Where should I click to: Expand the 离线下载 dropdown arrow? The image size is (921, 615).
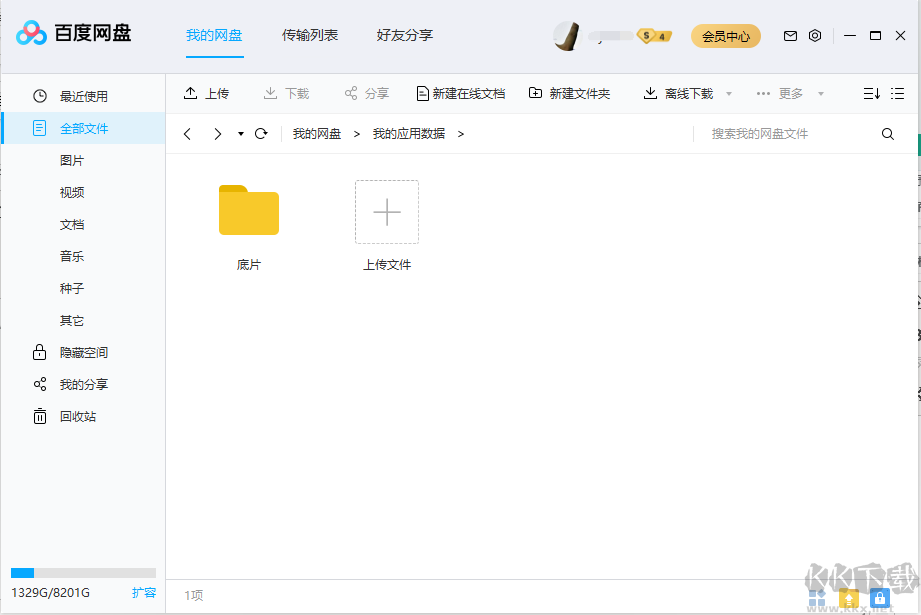point(729,93)
